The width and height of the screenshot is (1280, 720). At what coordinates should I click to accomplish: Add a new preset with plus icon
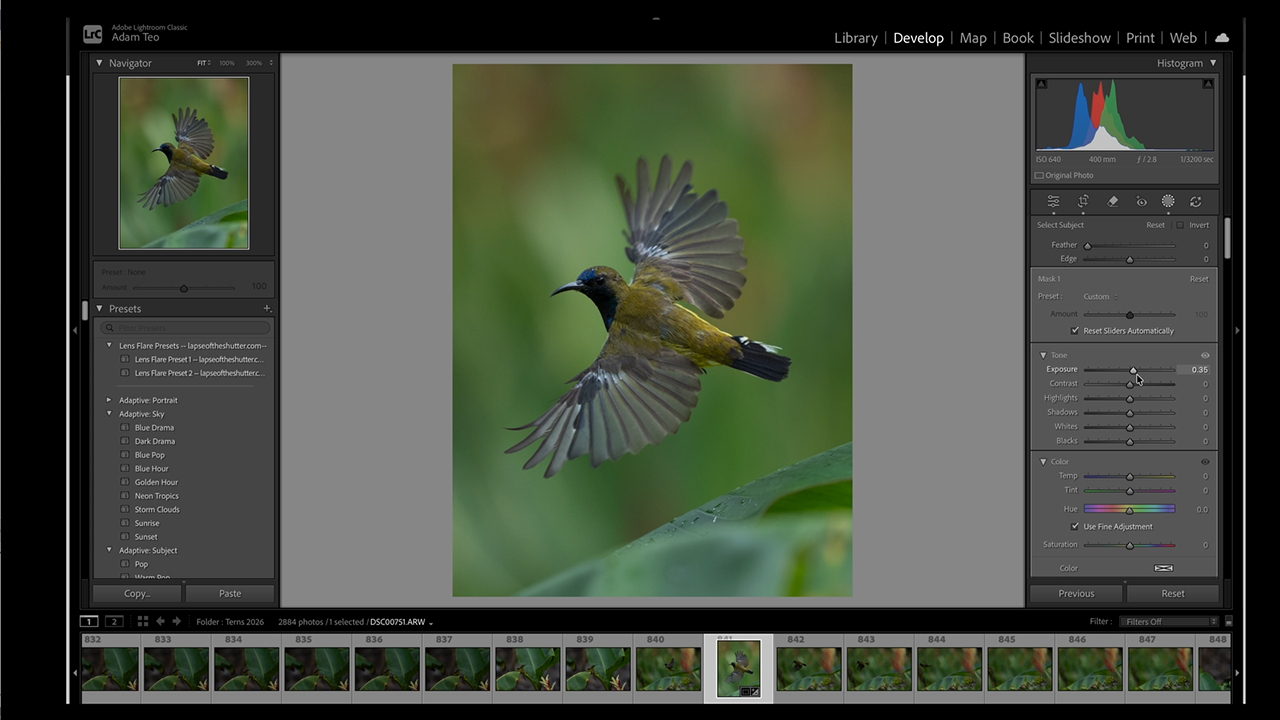tap(267, 309)
